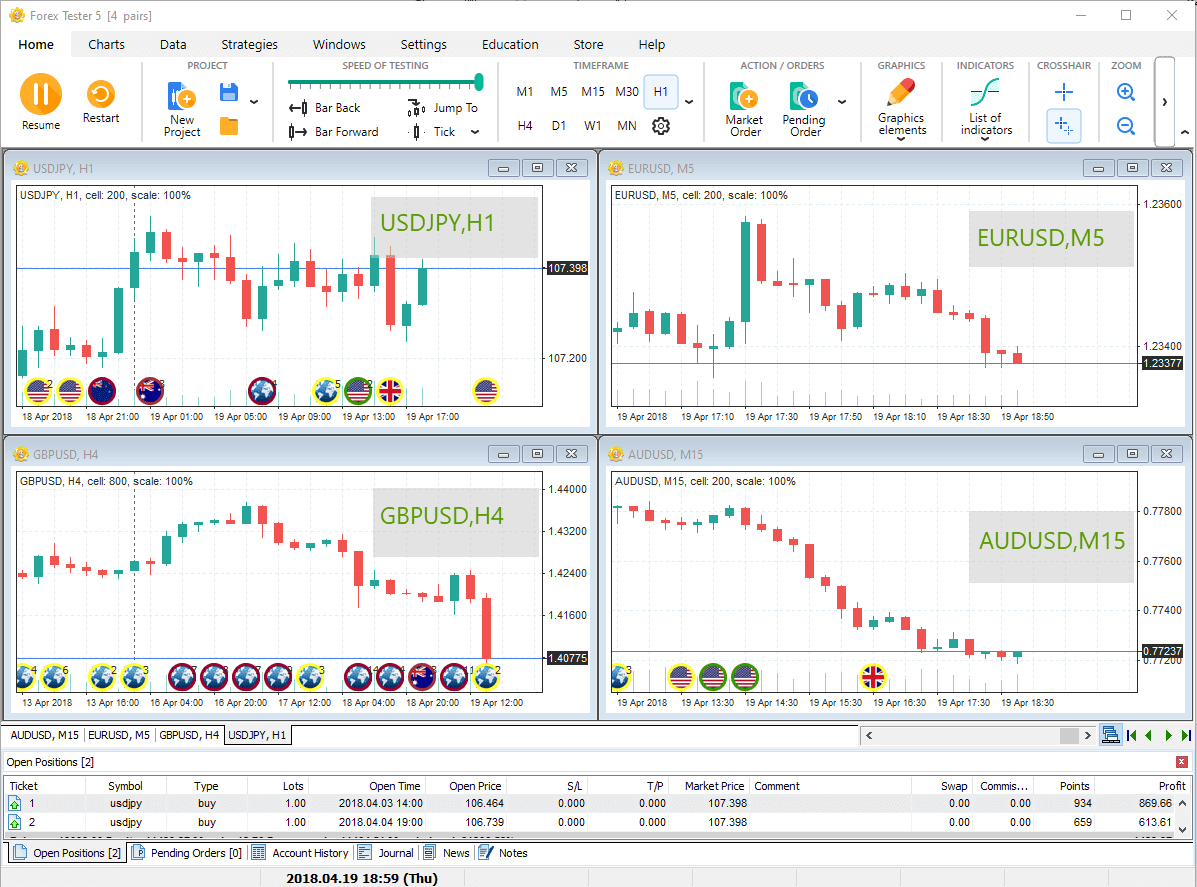Select the H1 timeframe
This screenshot has height=887, width=1197.
tap(661, 91)
